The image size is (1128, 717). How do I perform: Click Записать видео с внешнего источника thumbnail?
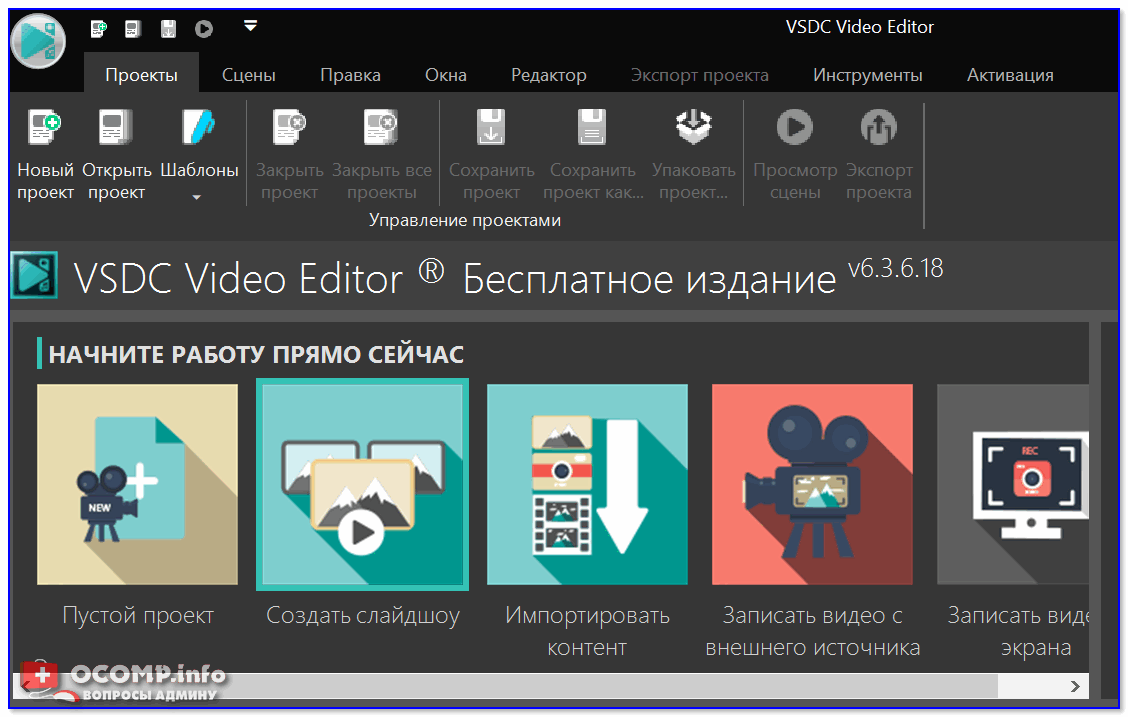pos(812,484)
